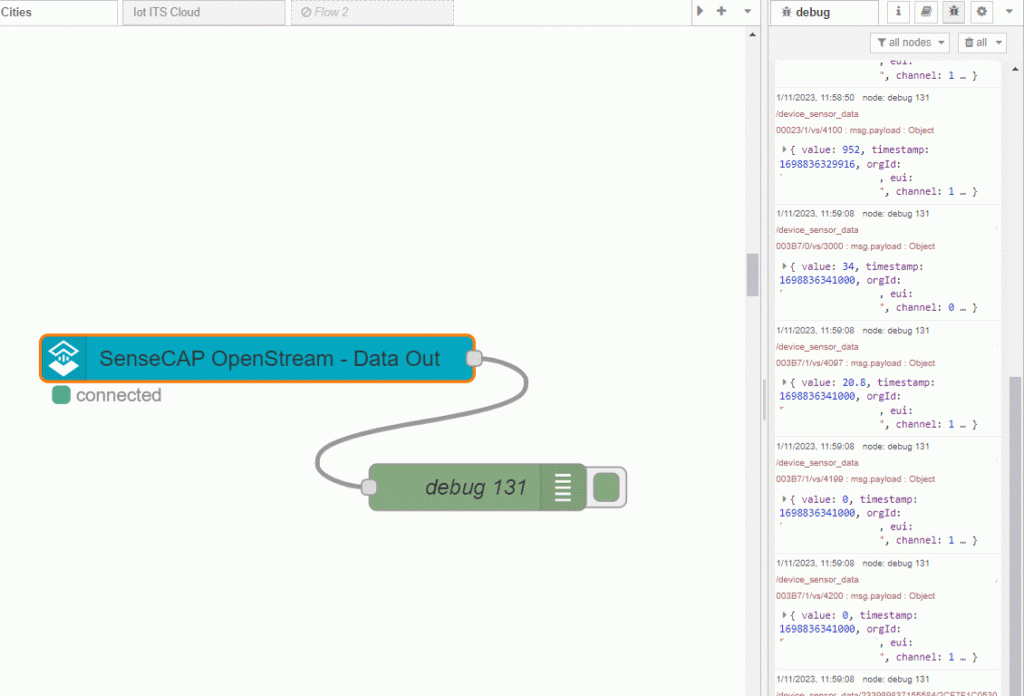Click the SenseCAP node logo icon
The width and height of the screenshot is (1024, 696).
tap(64, 358)
